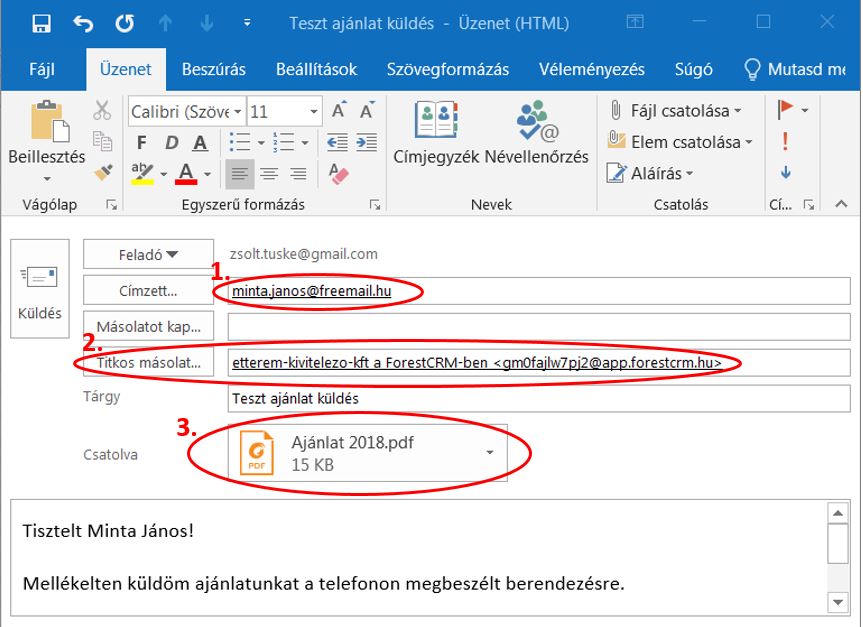Image resolution: width=863 pixels, height=627 pixels.
Task: Toggle bold (F) formatting
Action: [142, 142]
